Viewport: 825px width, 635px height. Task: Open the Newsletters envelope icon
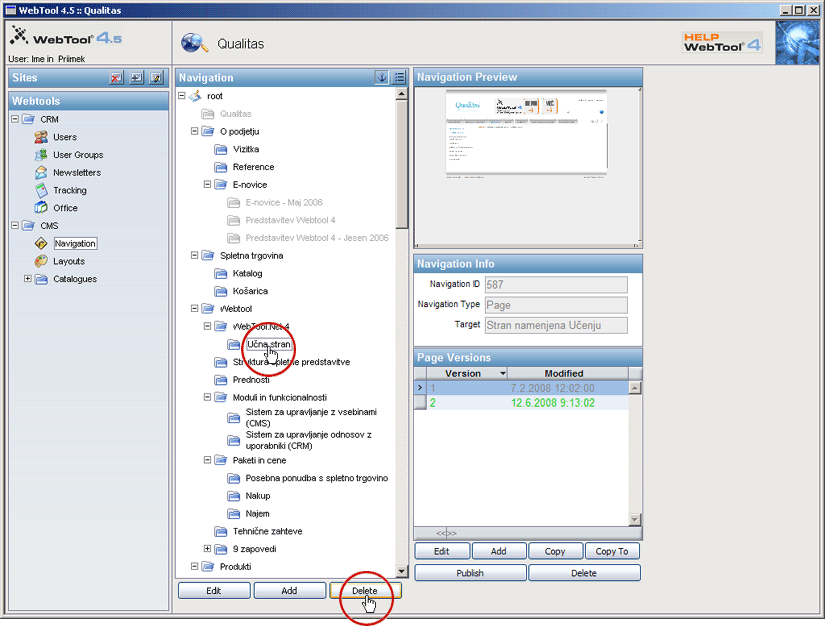point(41,173)
